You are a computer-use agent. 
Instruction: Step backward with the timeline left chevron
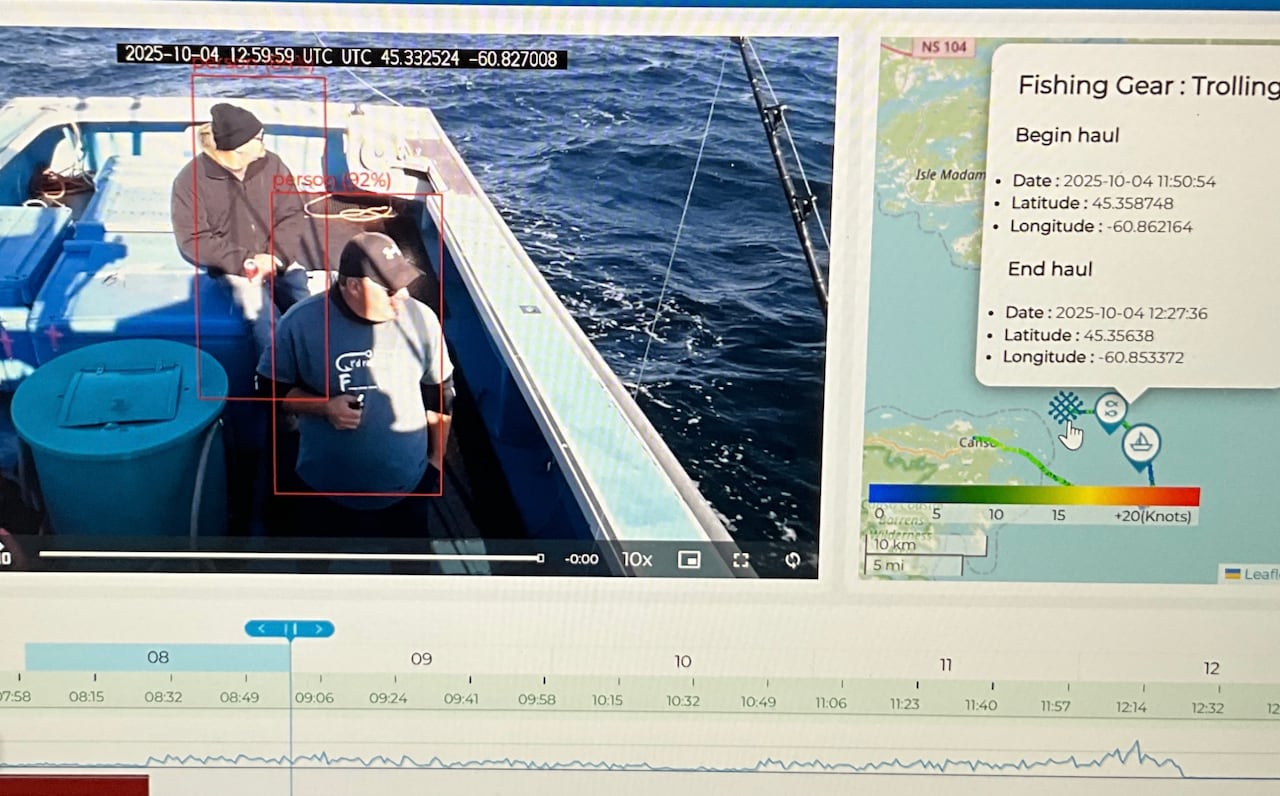click(263, 630)
